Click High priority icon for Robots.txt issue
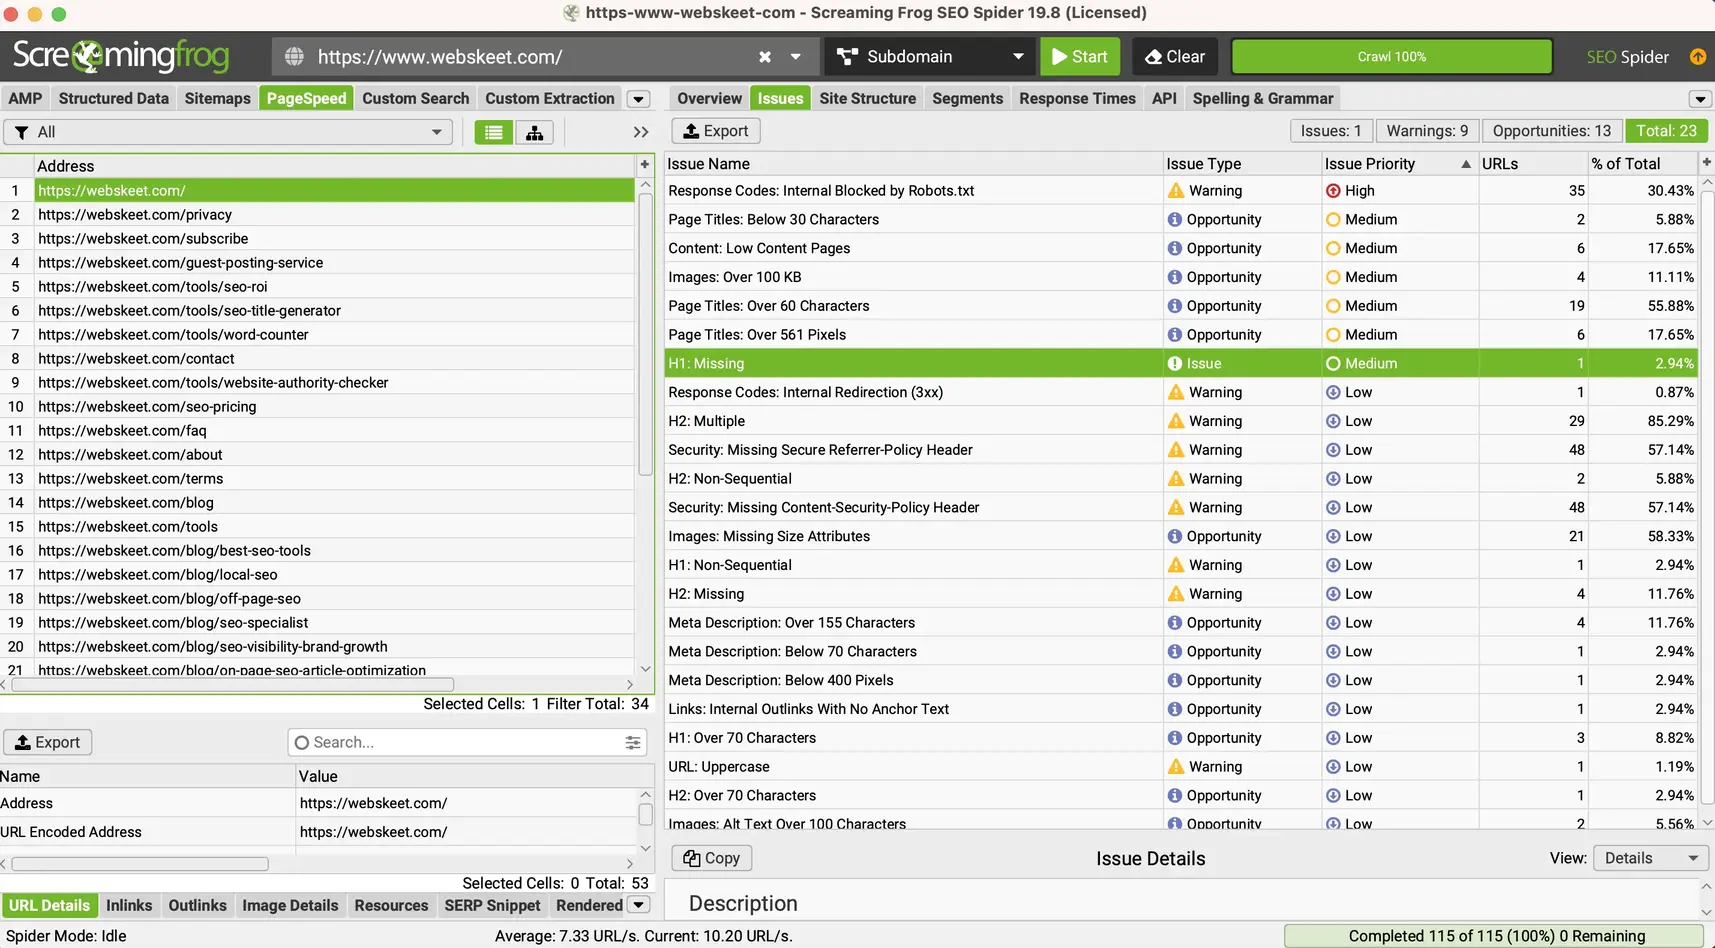The image size is (1715, 948). coord(1333,191)
